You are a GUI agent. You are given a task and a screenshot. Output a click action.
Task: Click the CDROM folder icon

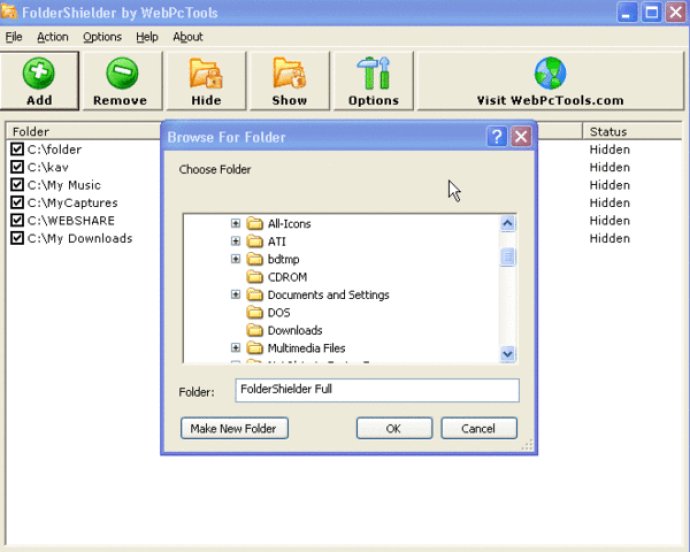coord(254,277)
